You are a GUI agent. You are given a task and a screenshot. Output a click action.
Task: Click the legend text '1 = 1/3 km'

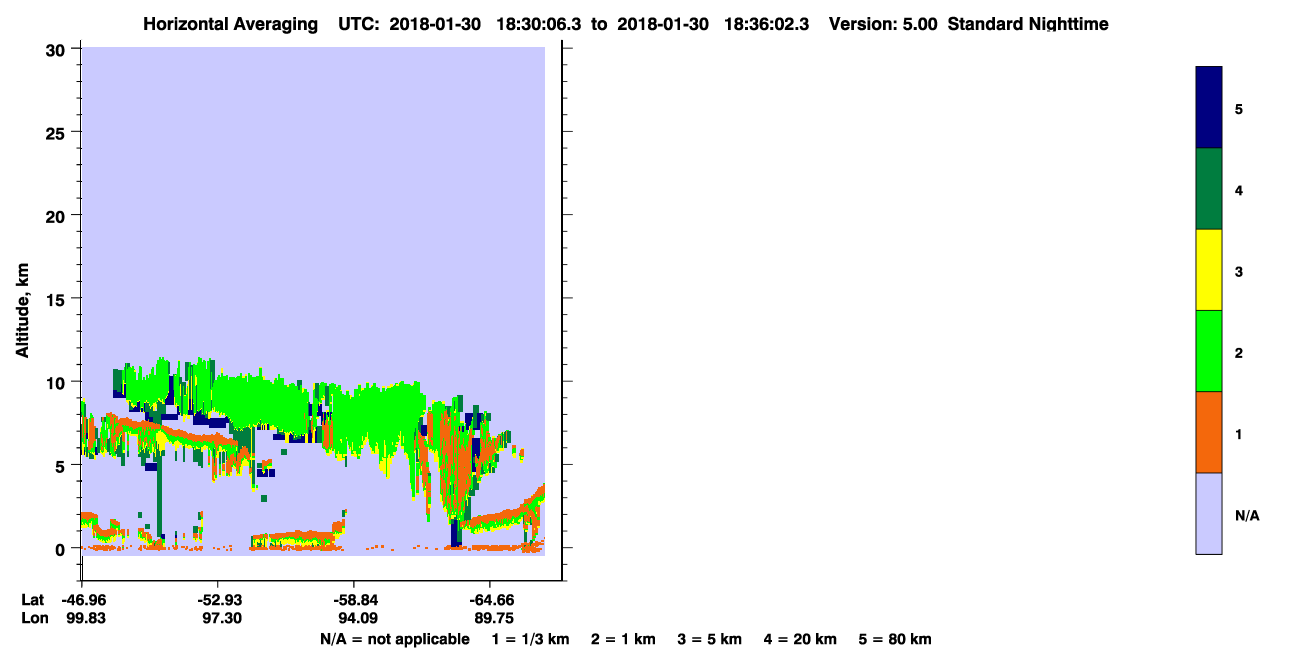[530, 639]
